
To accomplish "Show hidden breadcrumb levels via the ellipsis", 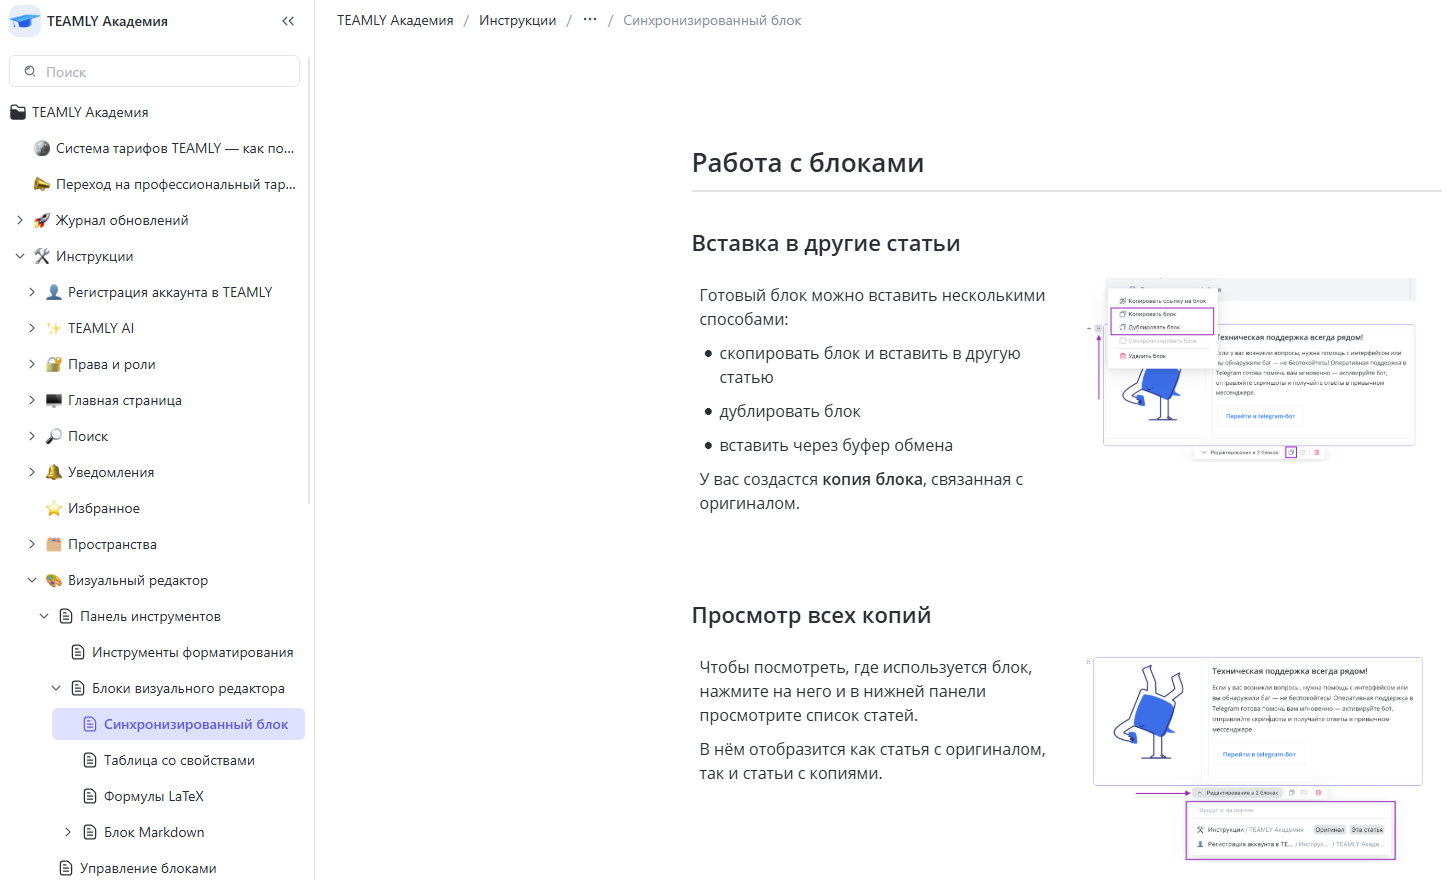I will [x=590, y=20].
